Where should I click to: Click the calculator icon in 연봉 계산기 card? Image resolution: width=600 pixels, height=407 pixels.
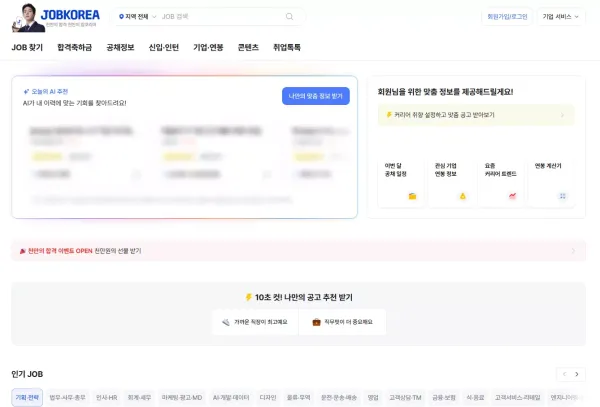[x=562, y=196]
